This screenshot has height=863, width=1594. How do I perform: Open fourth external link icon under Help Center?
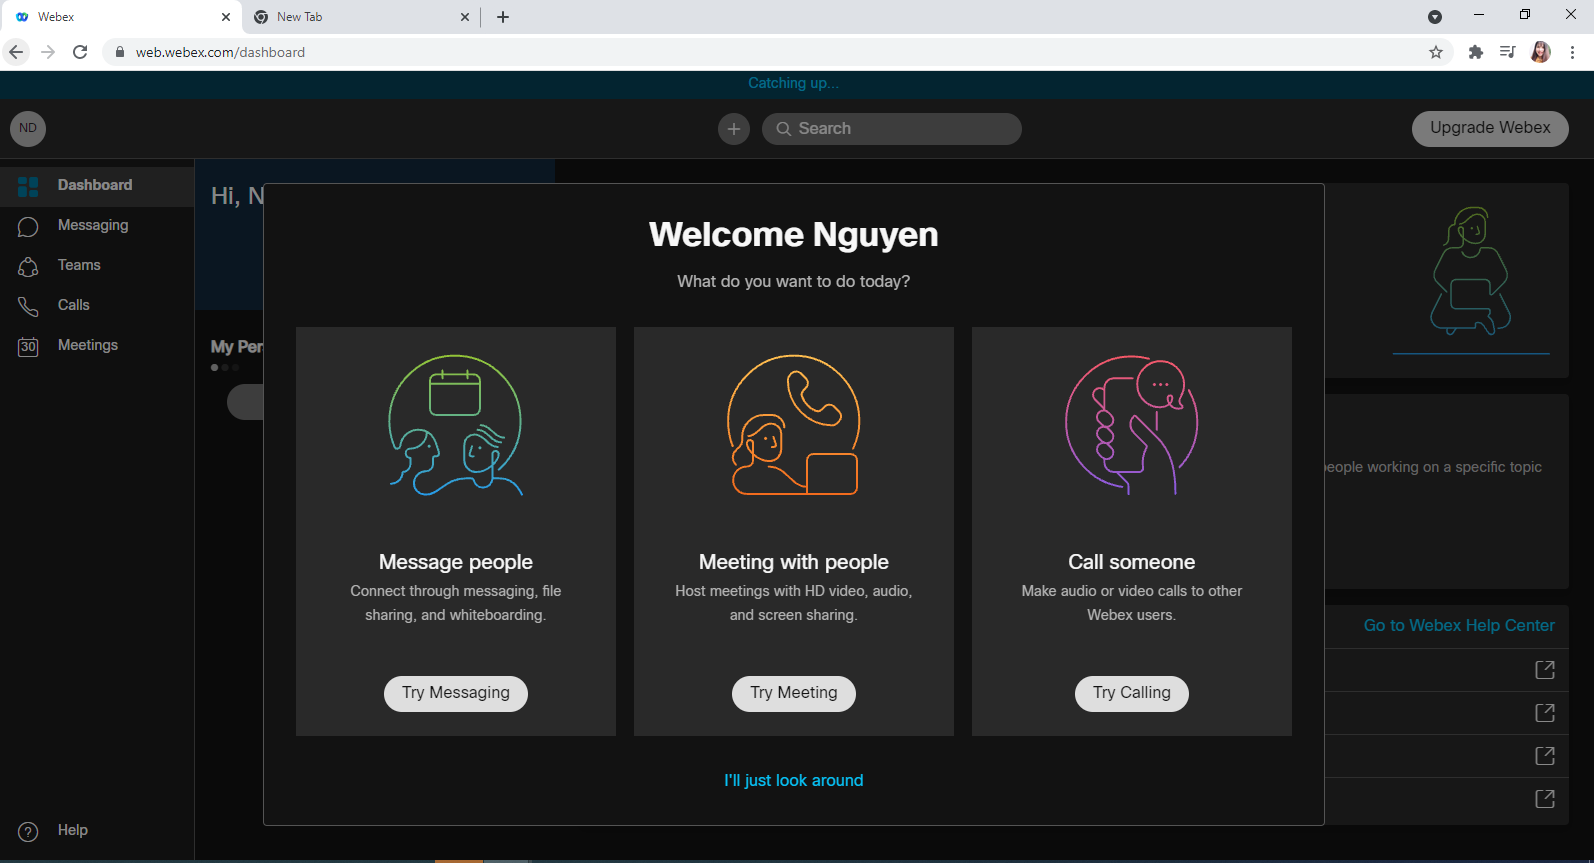[x=1545, y=799]
